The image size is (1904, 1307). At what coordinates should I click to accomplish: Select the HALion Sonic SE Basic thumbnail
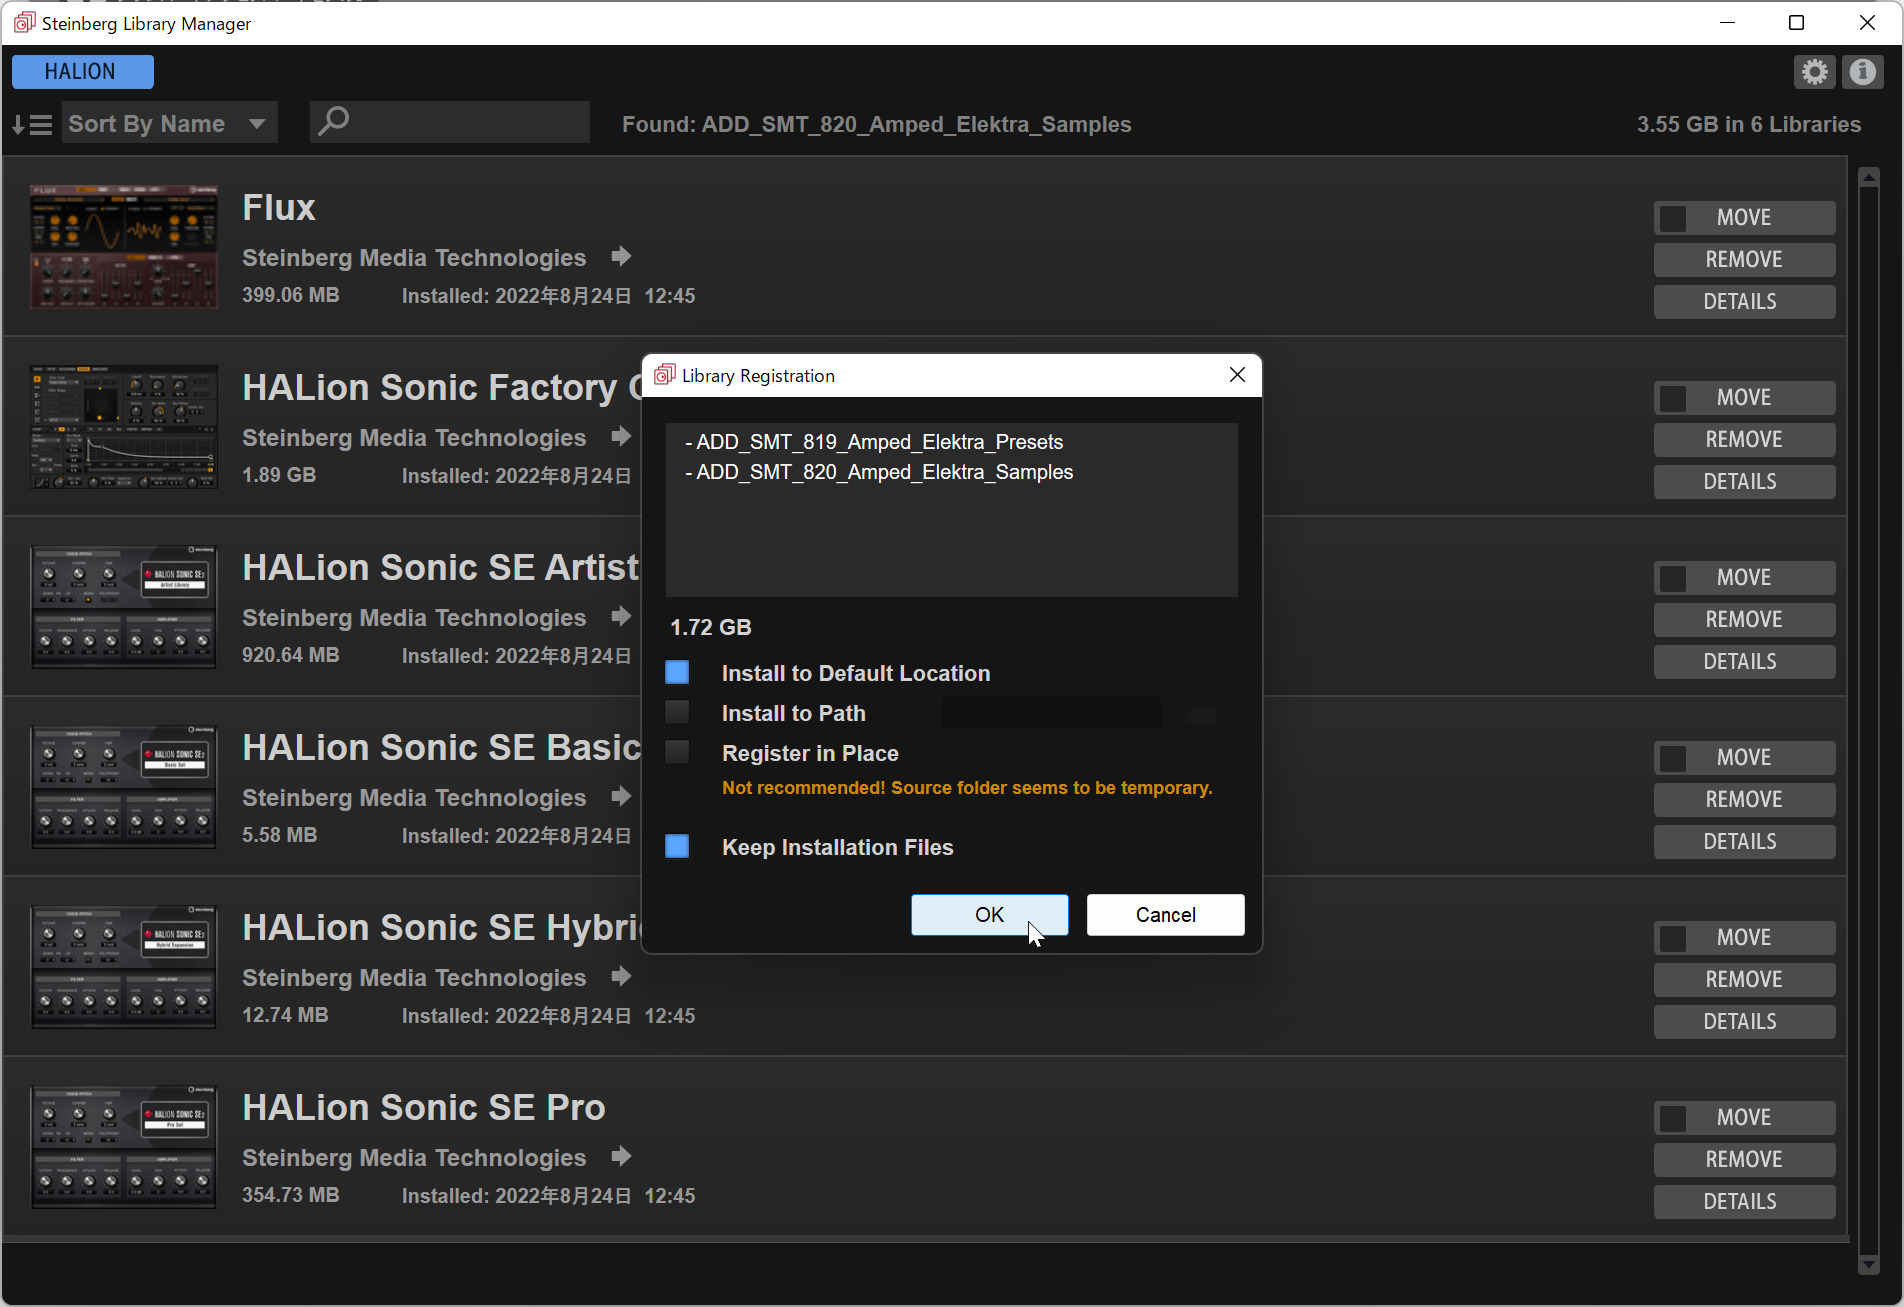click(124, 787)
